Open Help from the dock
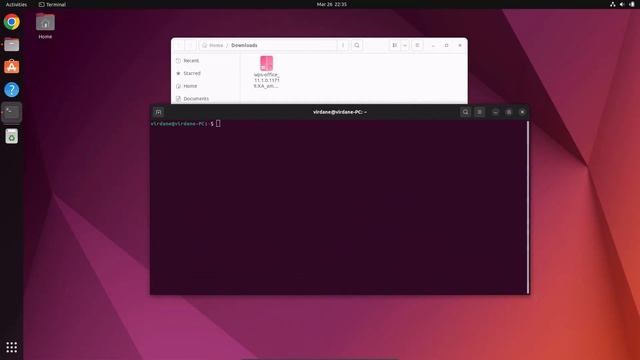640x360 pixels. pyautogui.click(x=11, y=89)
